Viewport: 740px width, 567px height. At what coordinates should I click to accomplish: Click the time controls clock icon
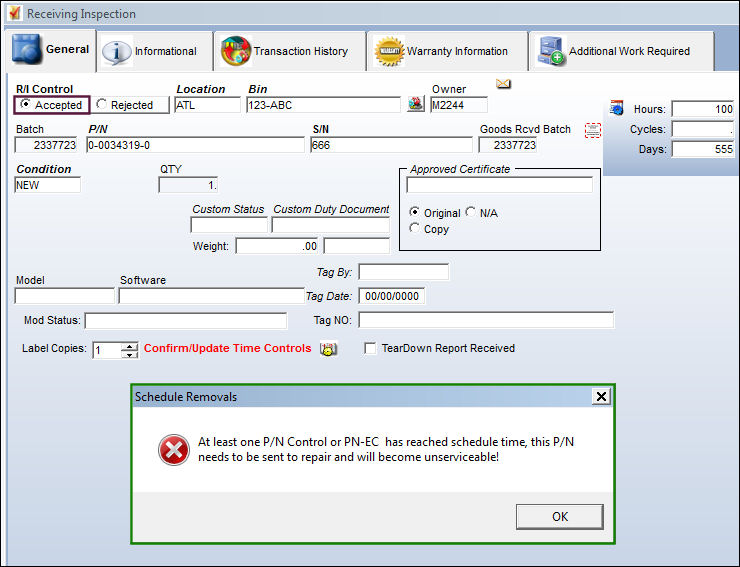click(328, 349)
